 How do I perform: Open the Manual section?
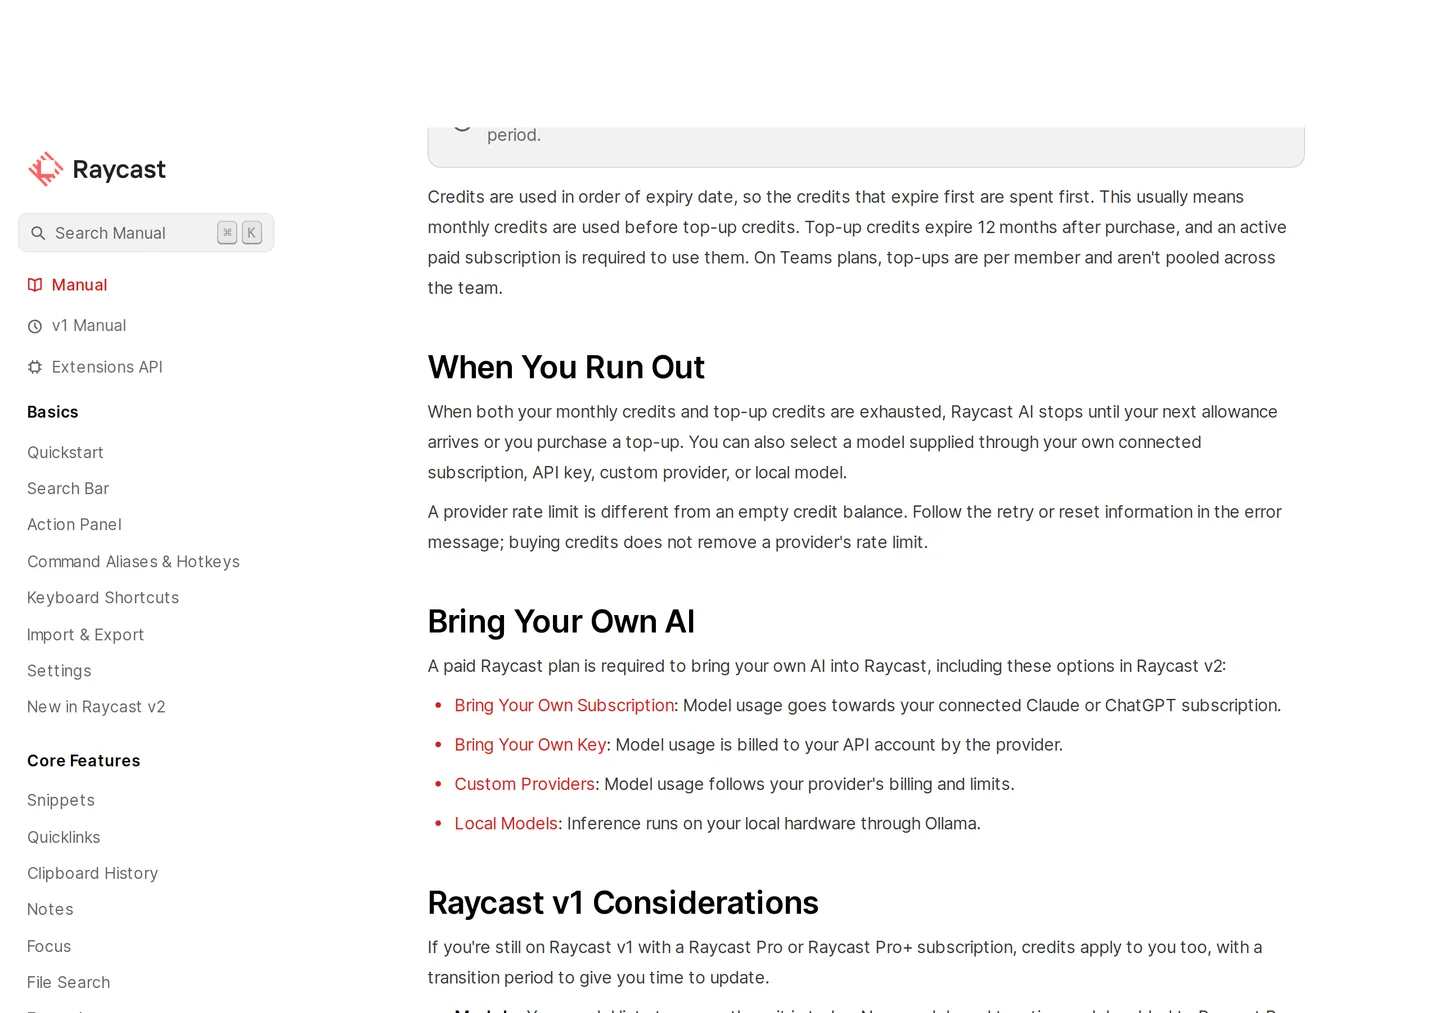[79, 285]
